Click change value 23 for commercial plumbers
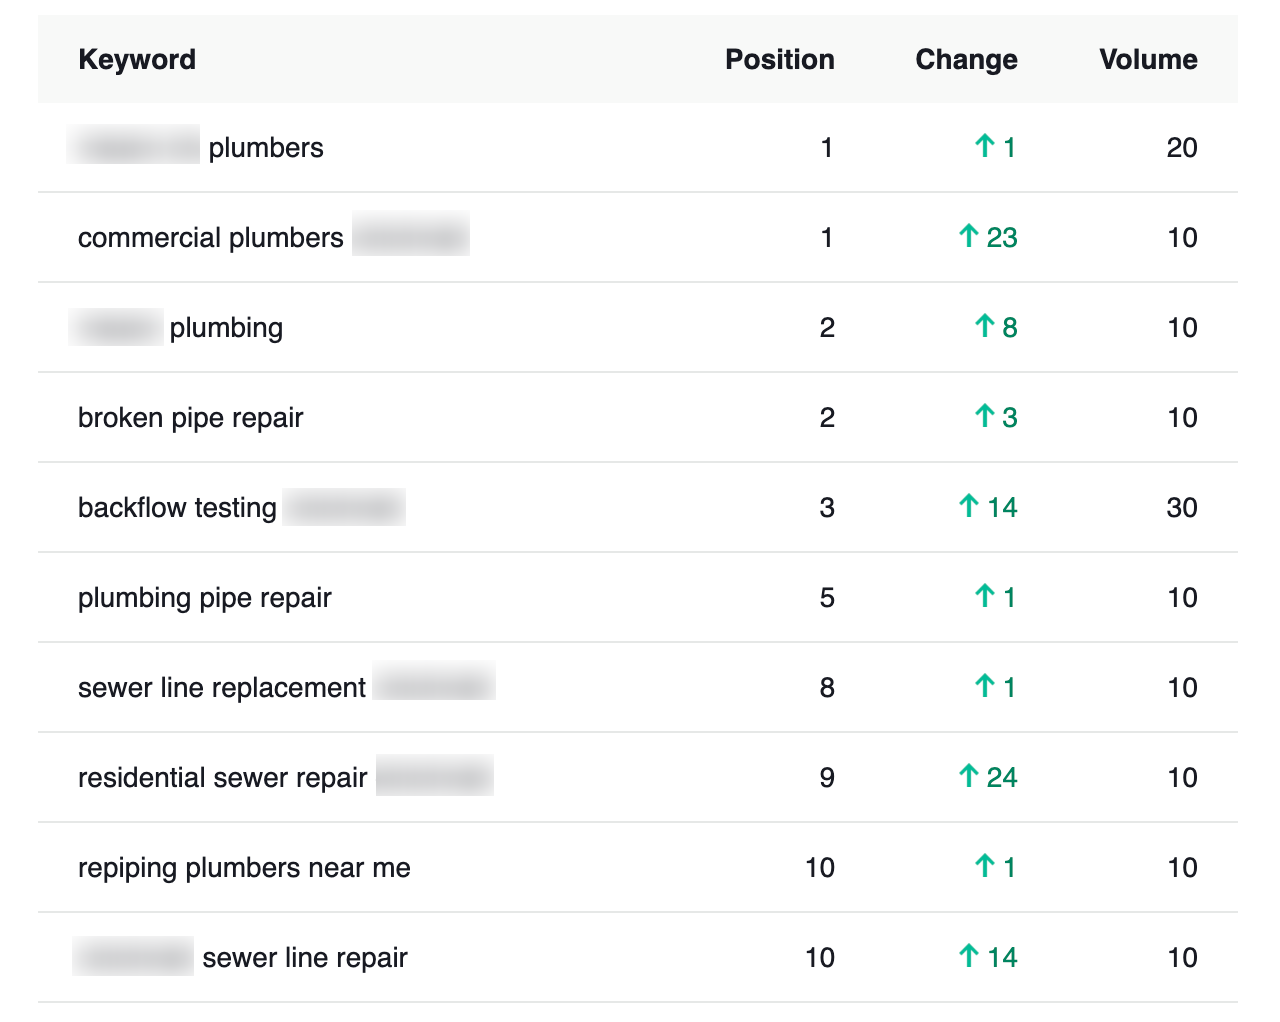This screenshot has width=1280, height=1022. (1002, 238)
